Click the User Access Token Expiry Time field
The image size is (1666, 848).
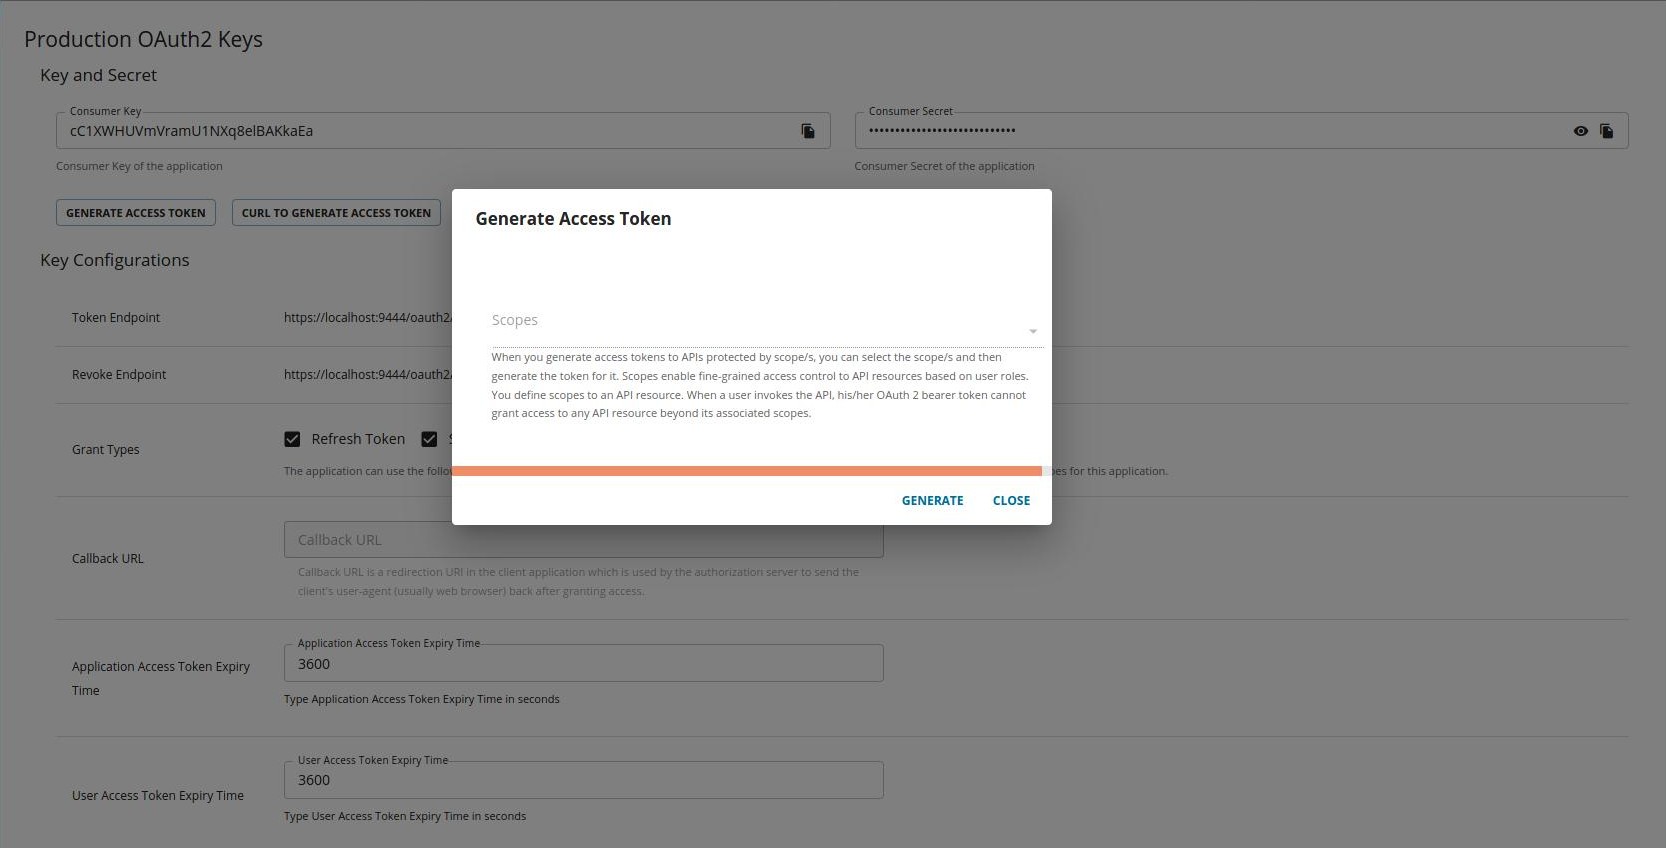tap(584, 780)
